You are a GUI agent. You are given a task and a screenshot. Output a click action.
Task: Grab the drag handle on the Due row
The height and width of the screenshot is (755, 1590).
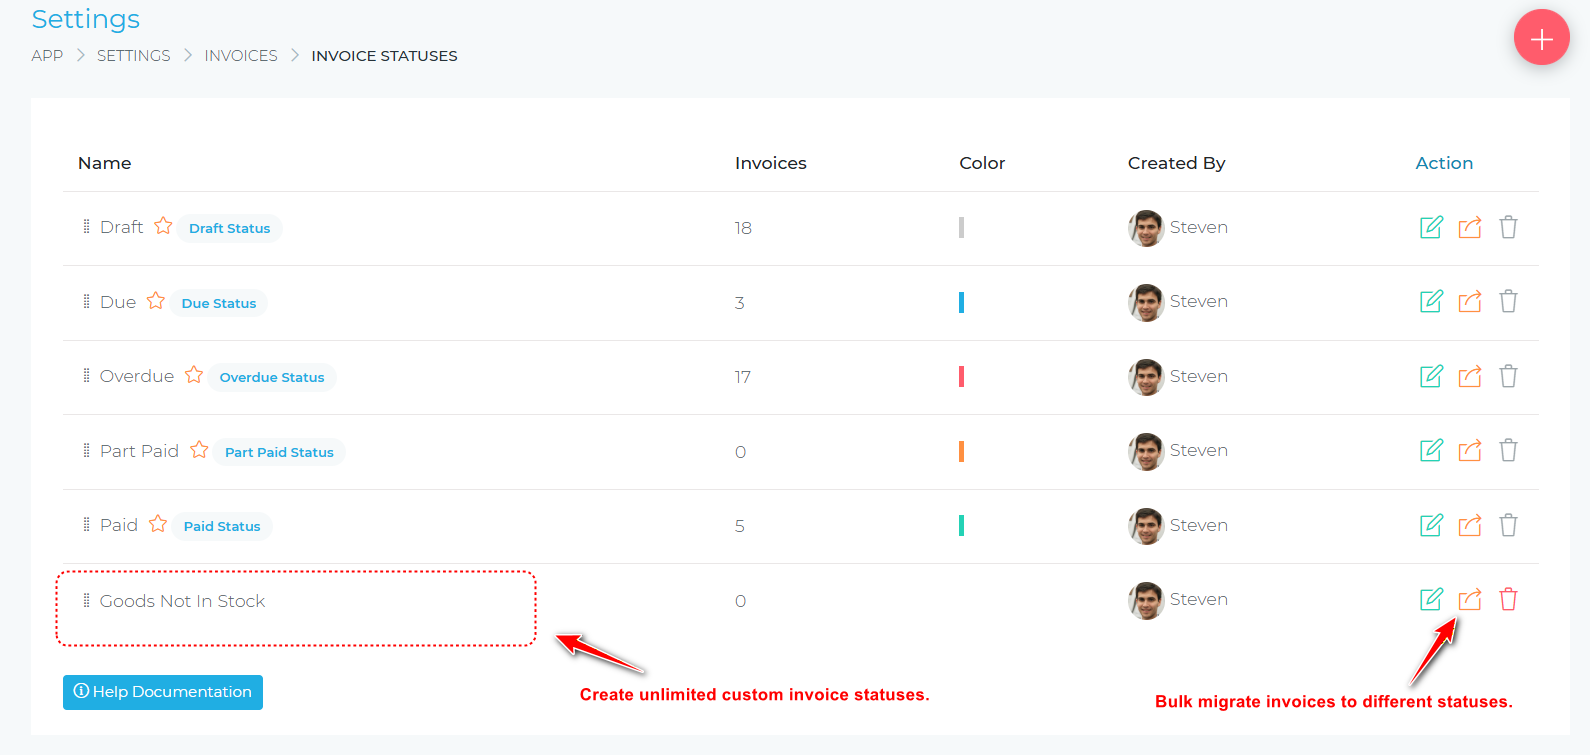pyautogui.click(x=86, y=301)
